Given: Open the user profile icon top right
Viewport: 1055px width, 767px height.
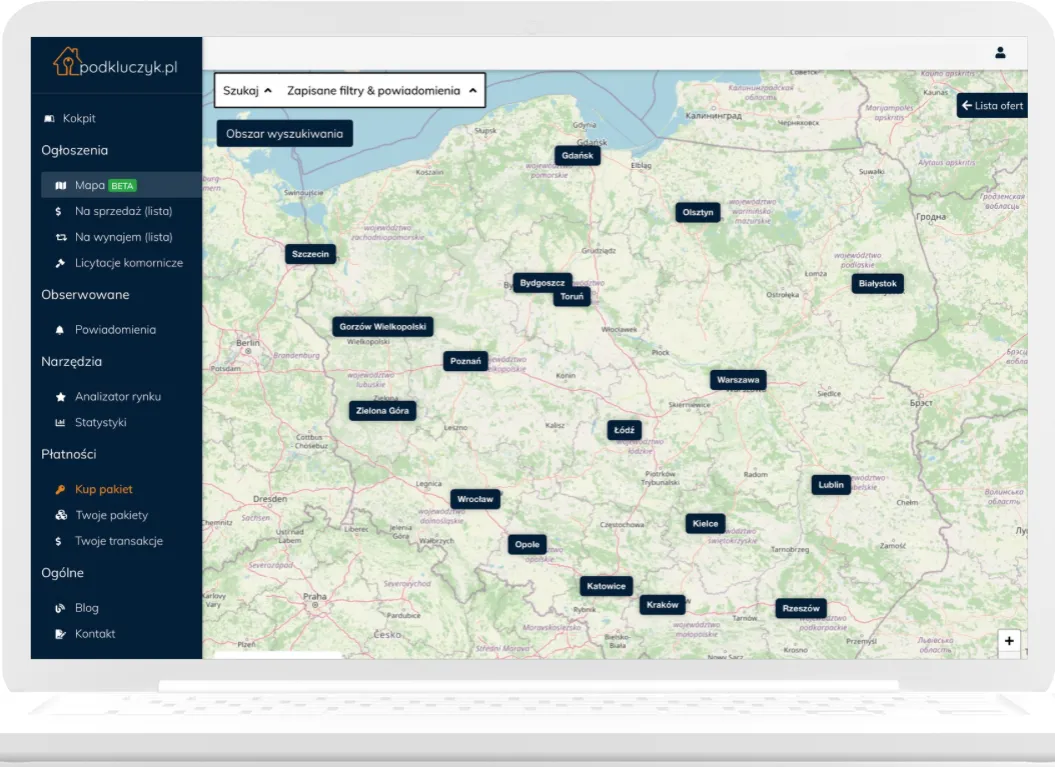Looking at the screenshot, I should pyautogui.click(x=1001, y=53).
